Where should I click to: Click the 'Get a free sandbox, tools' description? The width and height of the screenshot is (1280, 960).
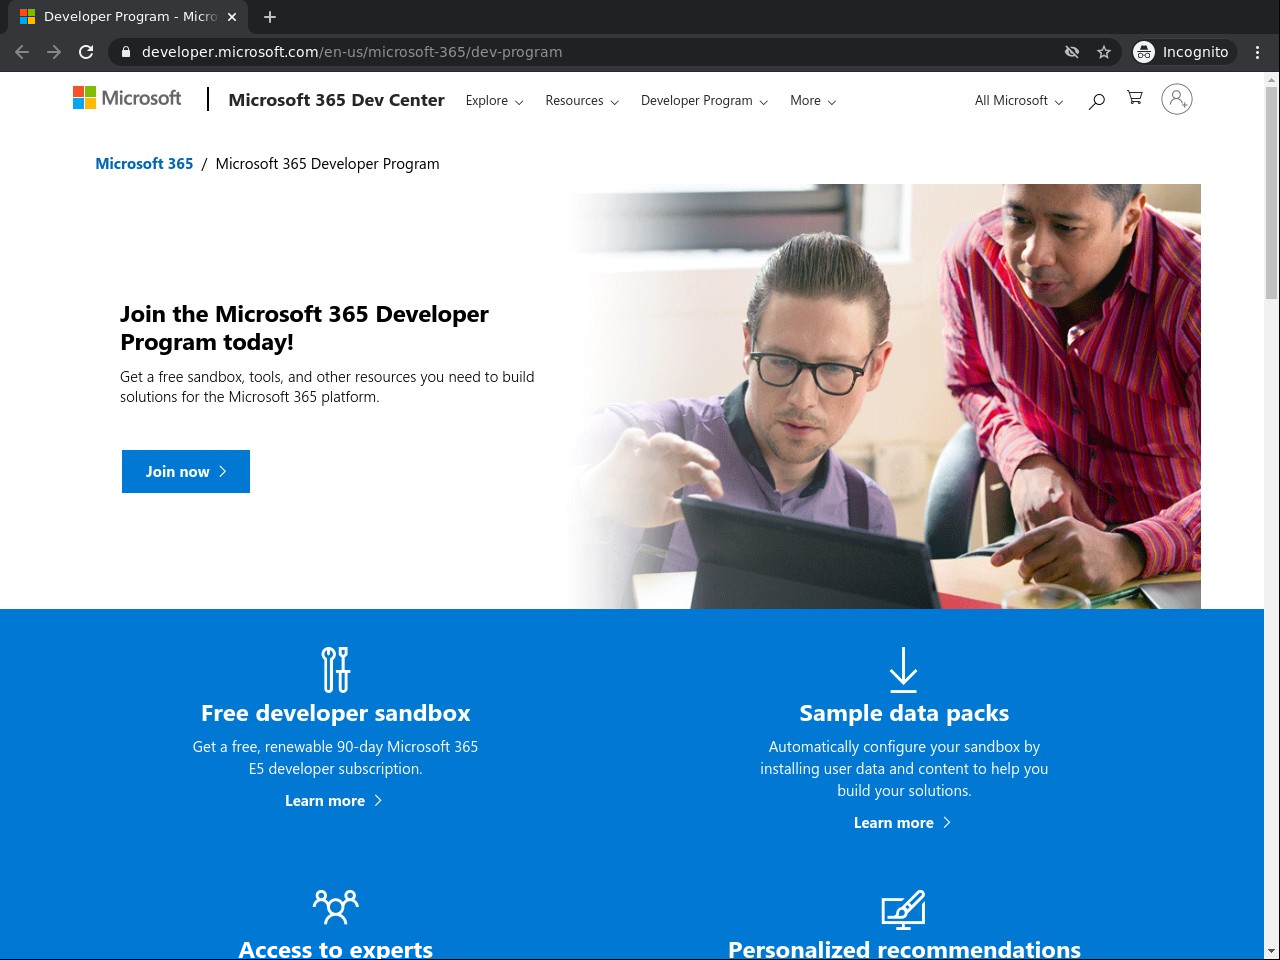[327, 387]
